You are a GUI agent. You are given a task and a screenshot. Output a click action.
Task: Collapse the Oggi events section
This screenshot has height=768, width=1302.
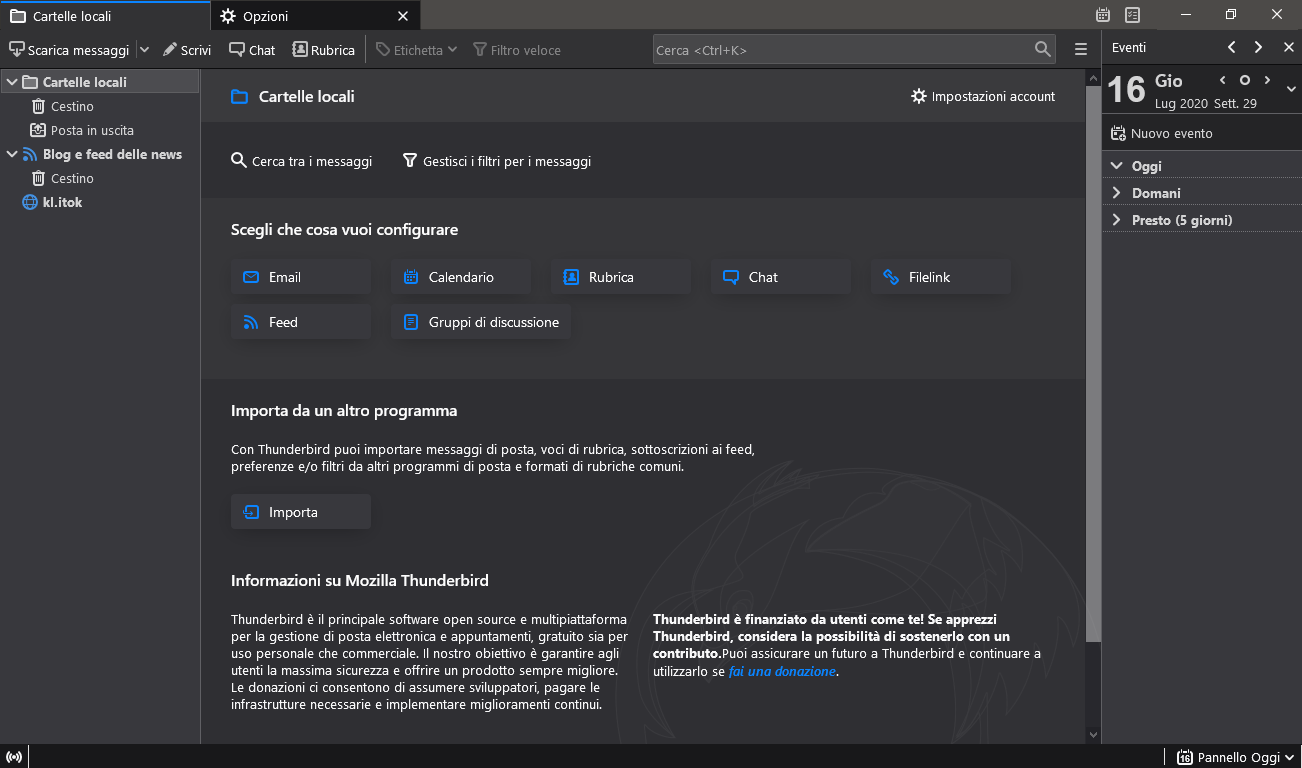(x=1117, y=166)
